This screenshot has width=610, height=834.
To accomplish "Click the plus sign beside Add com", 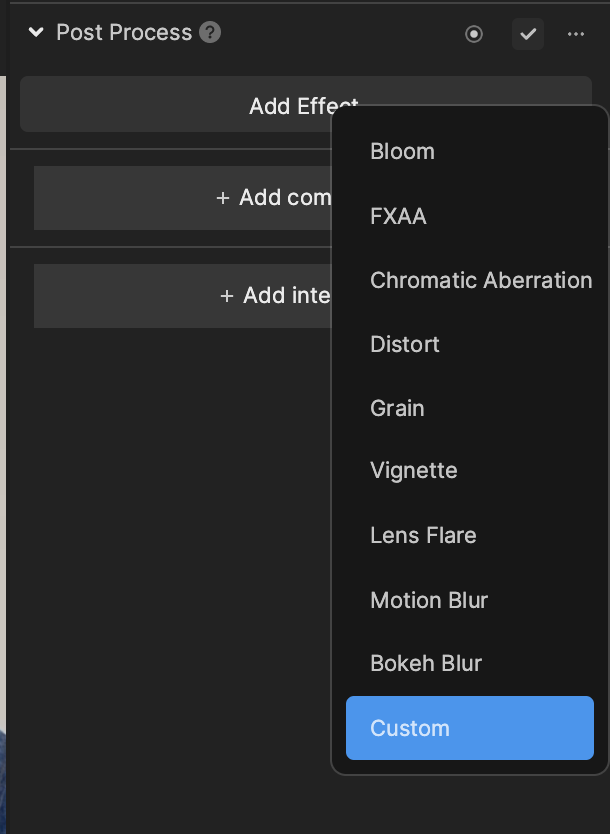I will click(x=223, y=198).
